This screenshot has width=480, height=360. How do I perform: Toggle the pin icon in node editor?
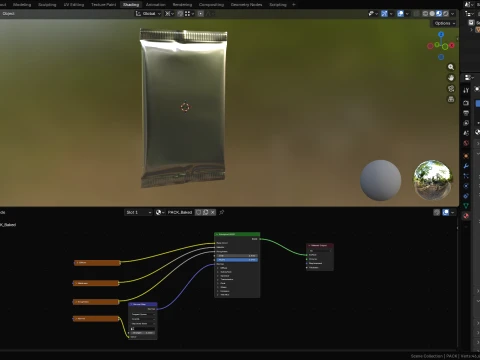tap(222, 212)
